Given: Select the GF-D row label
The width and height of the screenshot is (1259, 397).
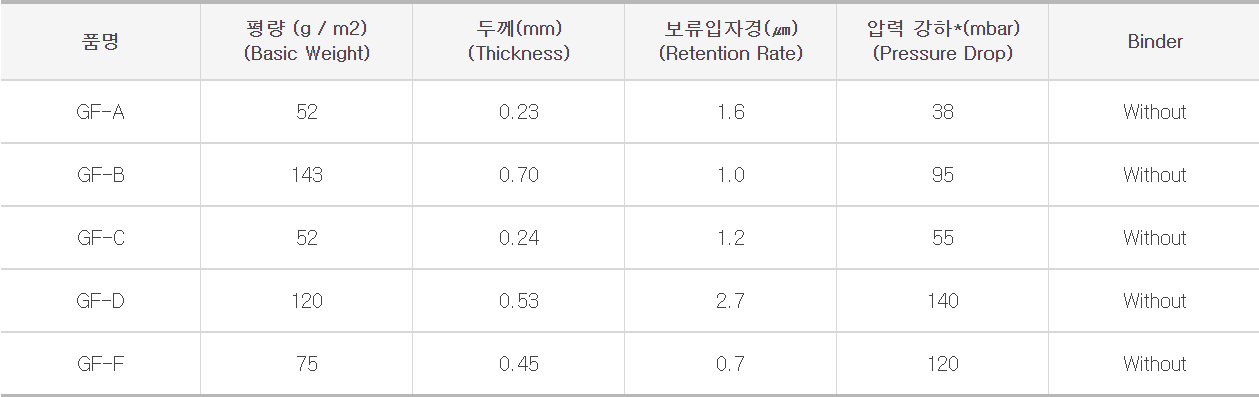Looking at the screenshot, I should tap(100, 301).
